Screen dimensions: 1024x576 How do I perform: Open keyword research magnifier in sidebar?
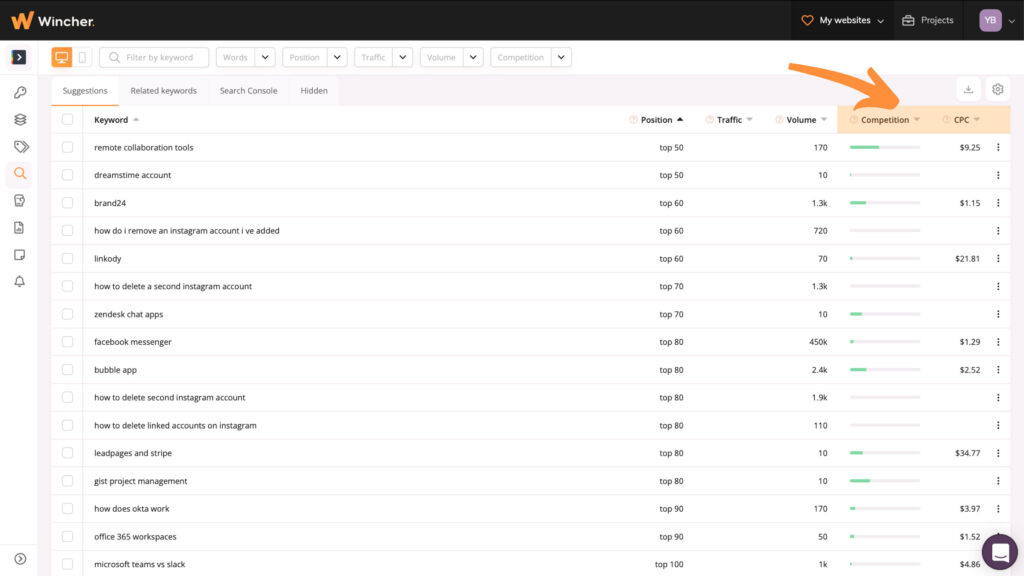[x=20, y=174]
